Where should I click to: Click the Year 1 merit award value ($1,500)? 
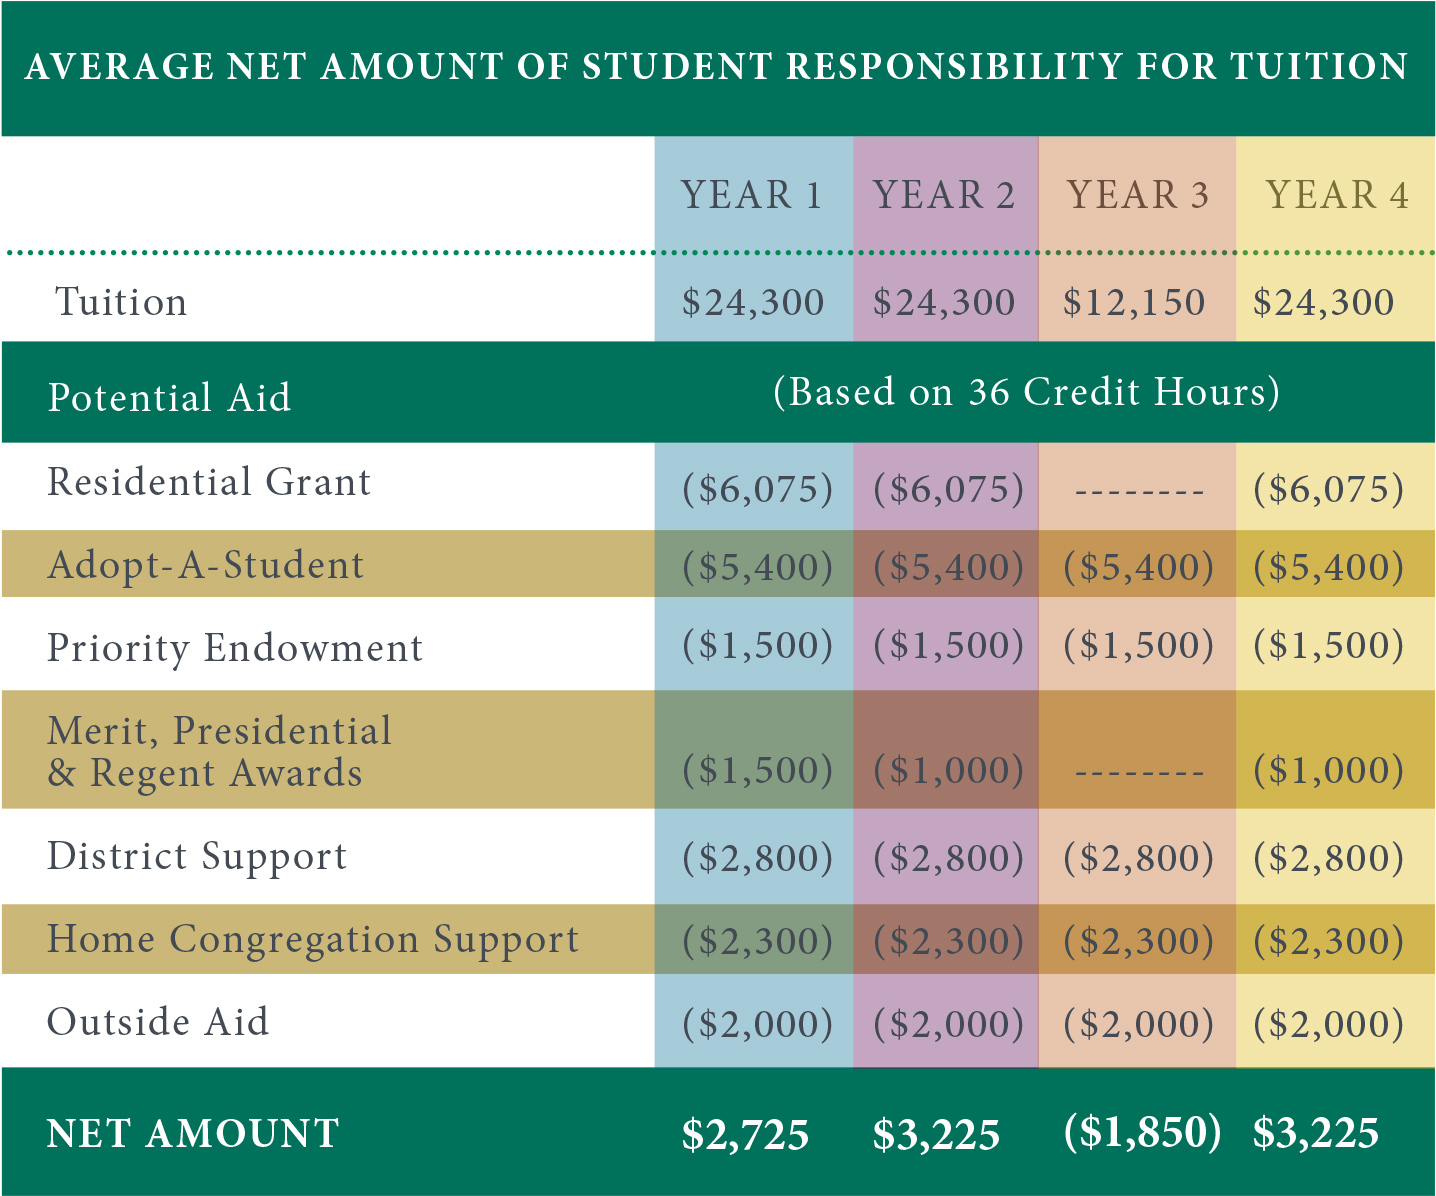[757, 770]
